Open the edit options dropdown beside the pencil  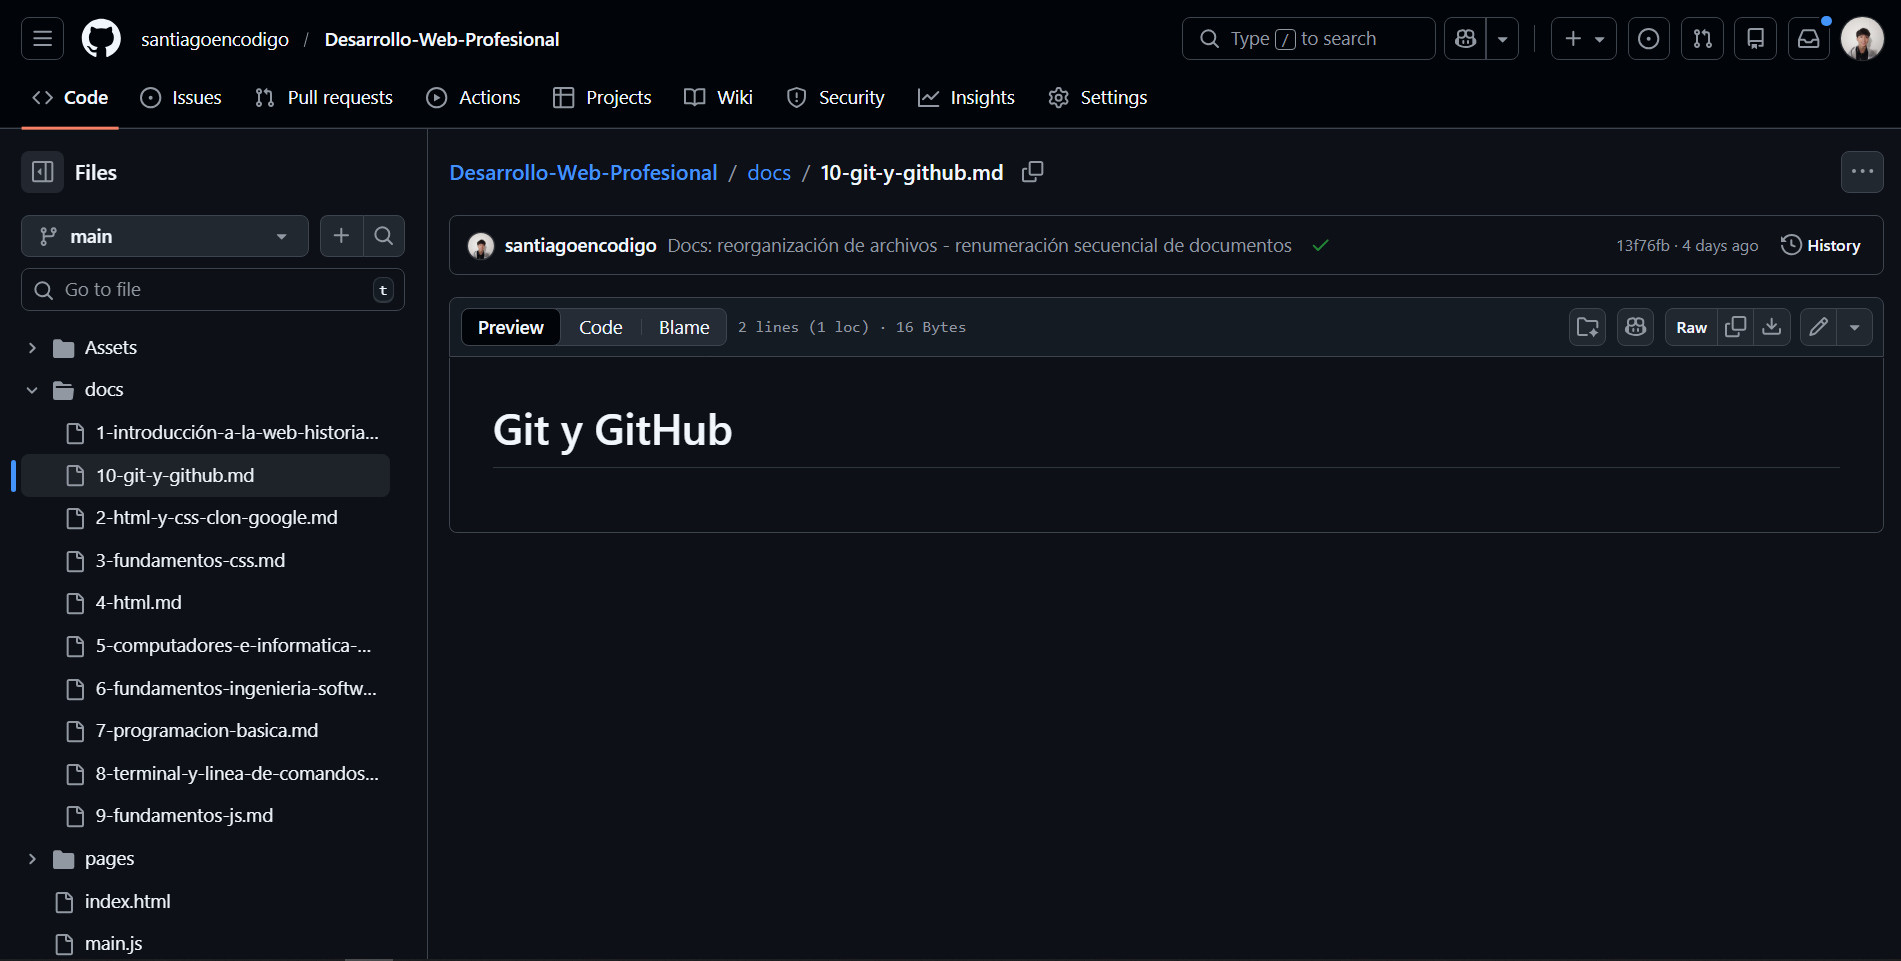pyautogui.click(x=1856, y=327)
